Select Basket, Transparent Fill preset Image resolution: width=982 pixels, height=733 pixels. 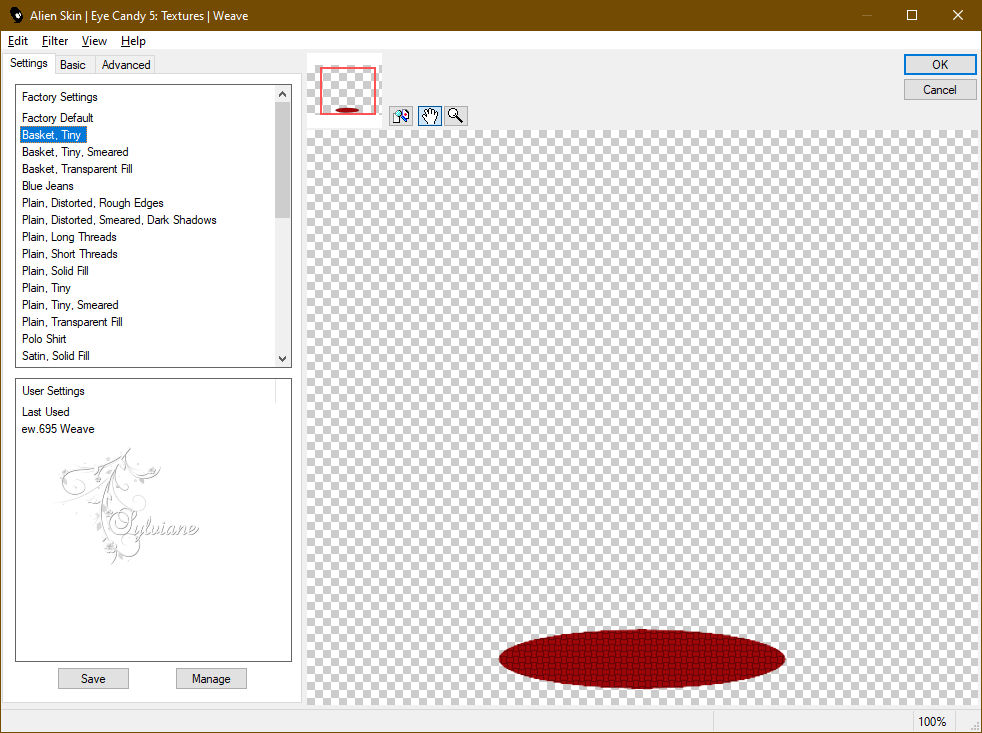point(77,169)
